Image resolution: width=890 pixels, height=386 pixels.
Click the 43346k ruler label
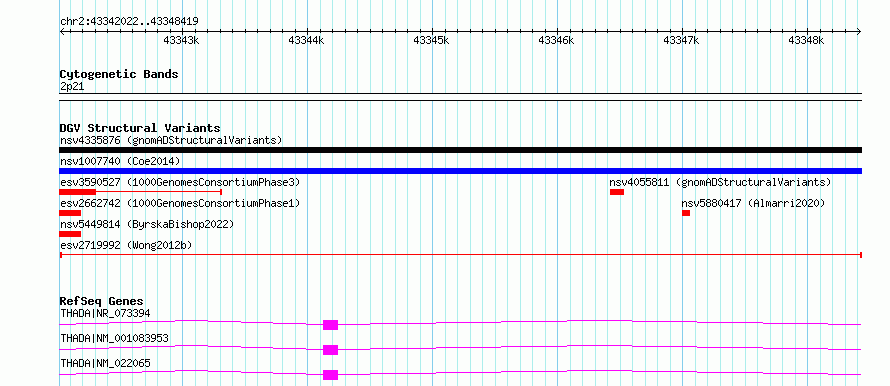[556, 40]
